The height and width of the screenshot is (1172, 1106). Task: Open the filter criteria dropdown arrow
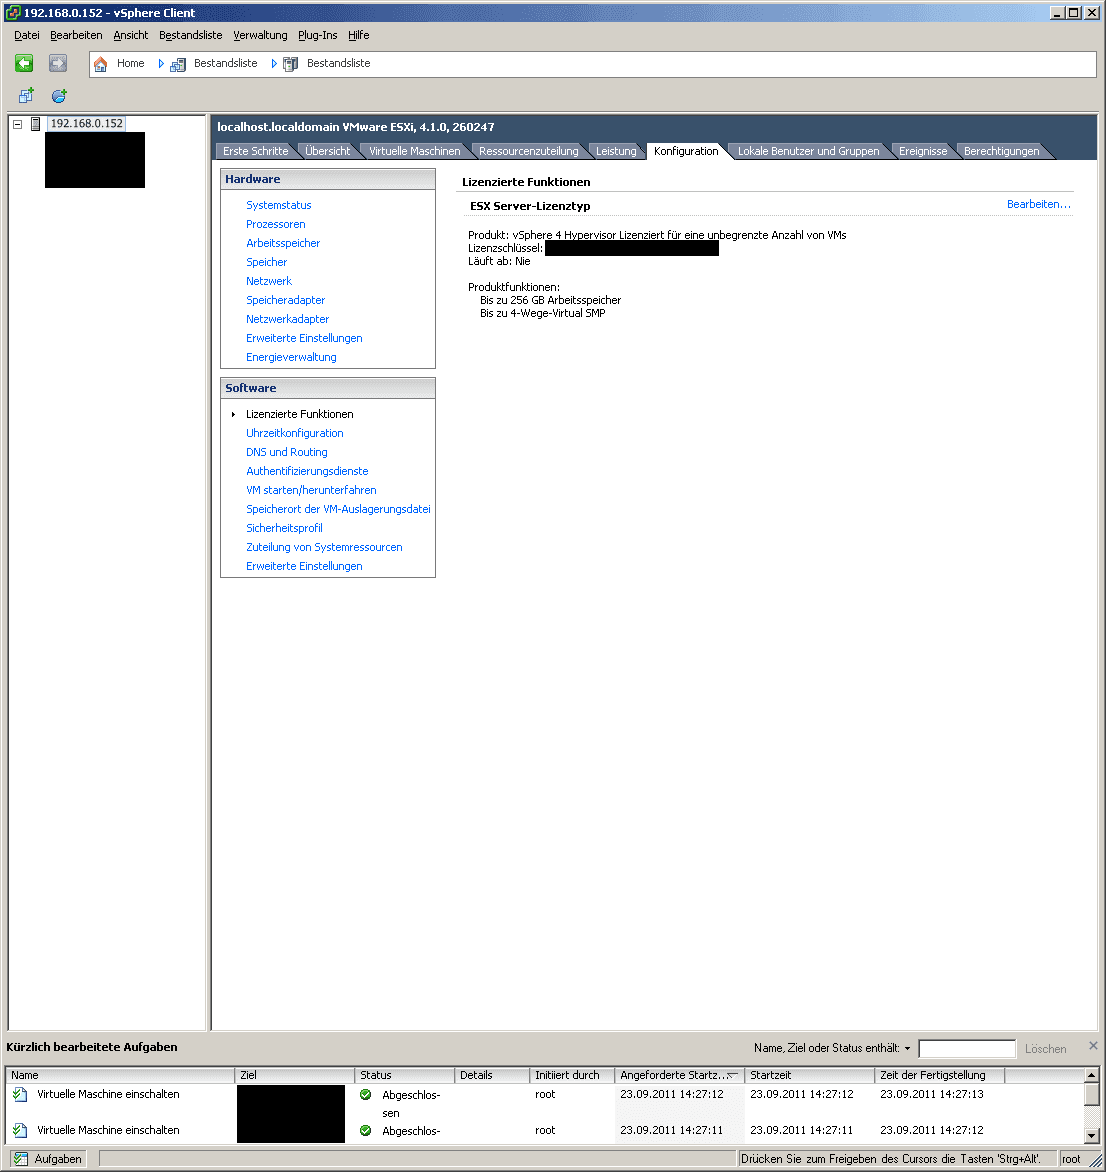click(x=907, y=1049)
